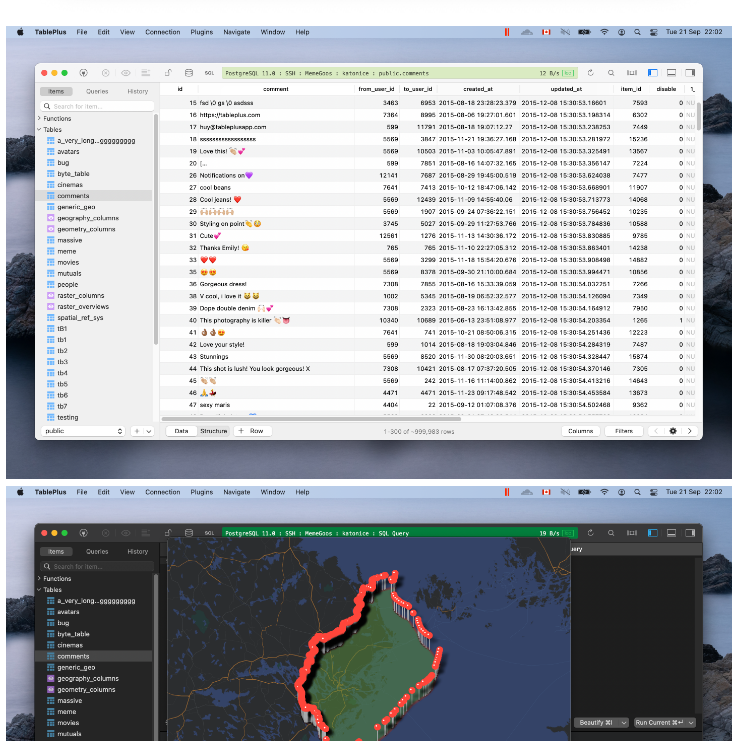This screenshot has width=741, height=741.
Task: Click the Columns button in the light window
Action: (581, 431)
